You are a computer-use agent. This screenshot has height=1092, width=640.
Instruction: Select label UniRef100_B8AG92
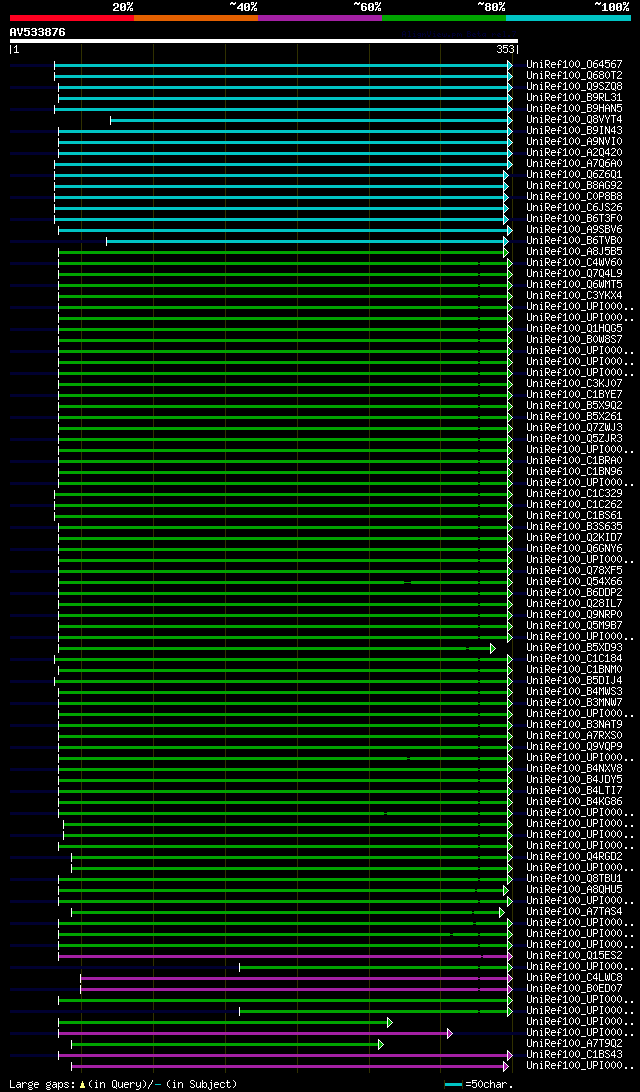tap(575, 185)
